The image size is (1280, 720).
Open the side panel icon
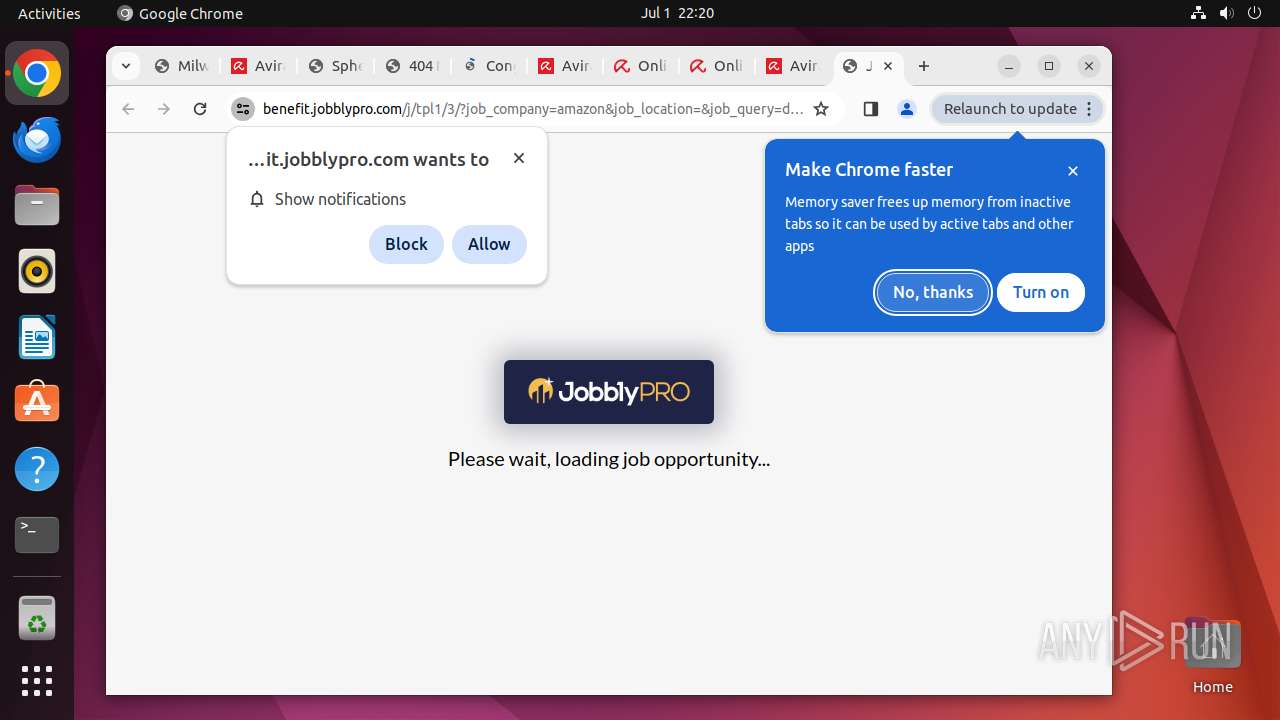point(870,109)
